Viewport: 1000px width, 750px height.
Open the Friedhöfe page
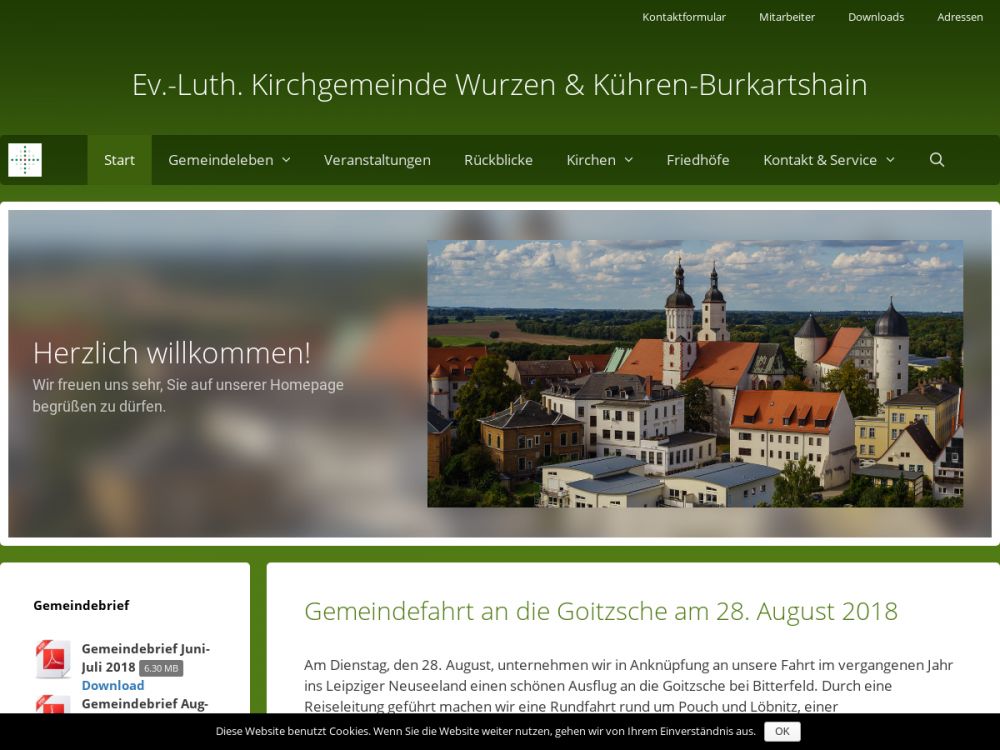pyautogui.click(x=697, y=160)
